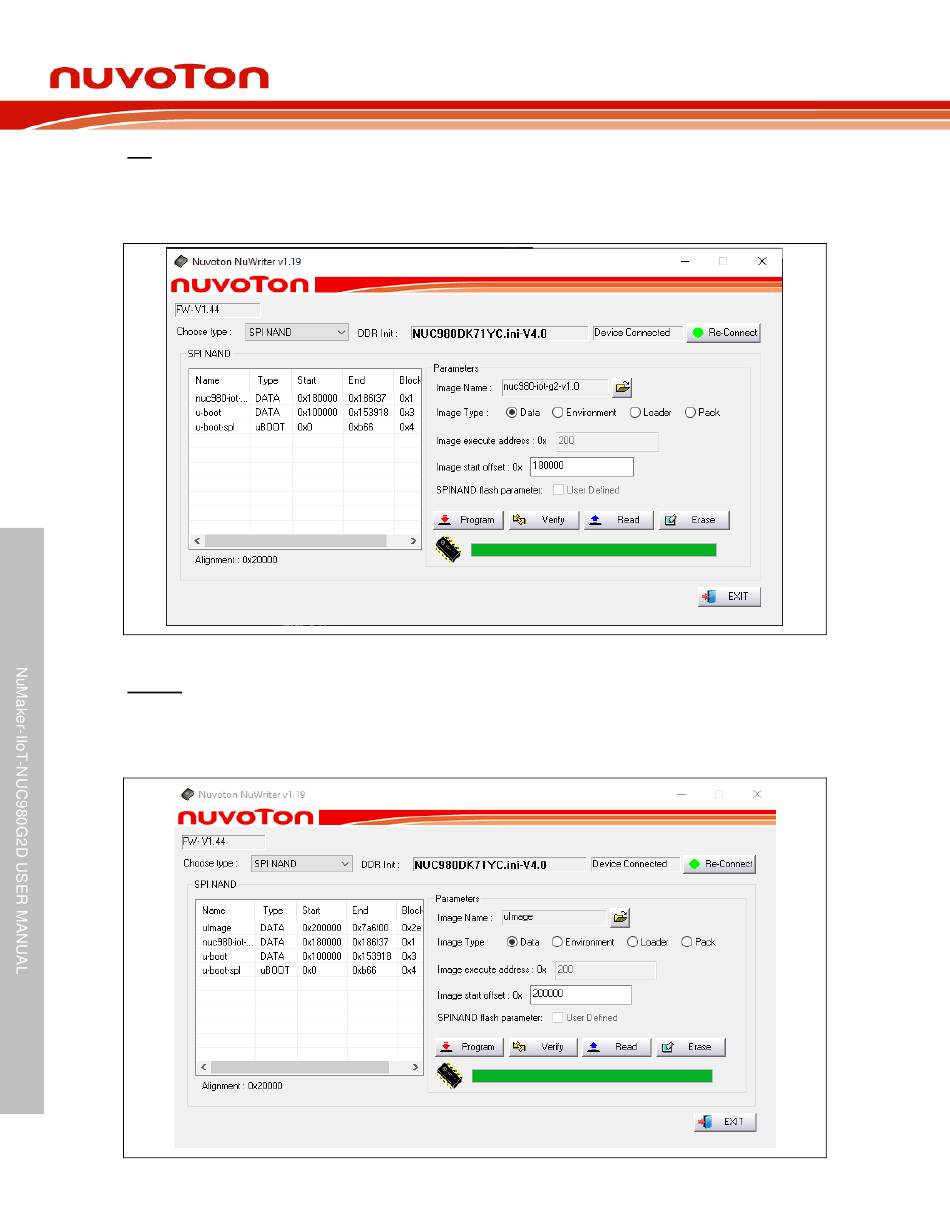Click the green progress bar in the 180000-offset window
The width and height of the screenshot is (950, 1229).
pos(593,550)
